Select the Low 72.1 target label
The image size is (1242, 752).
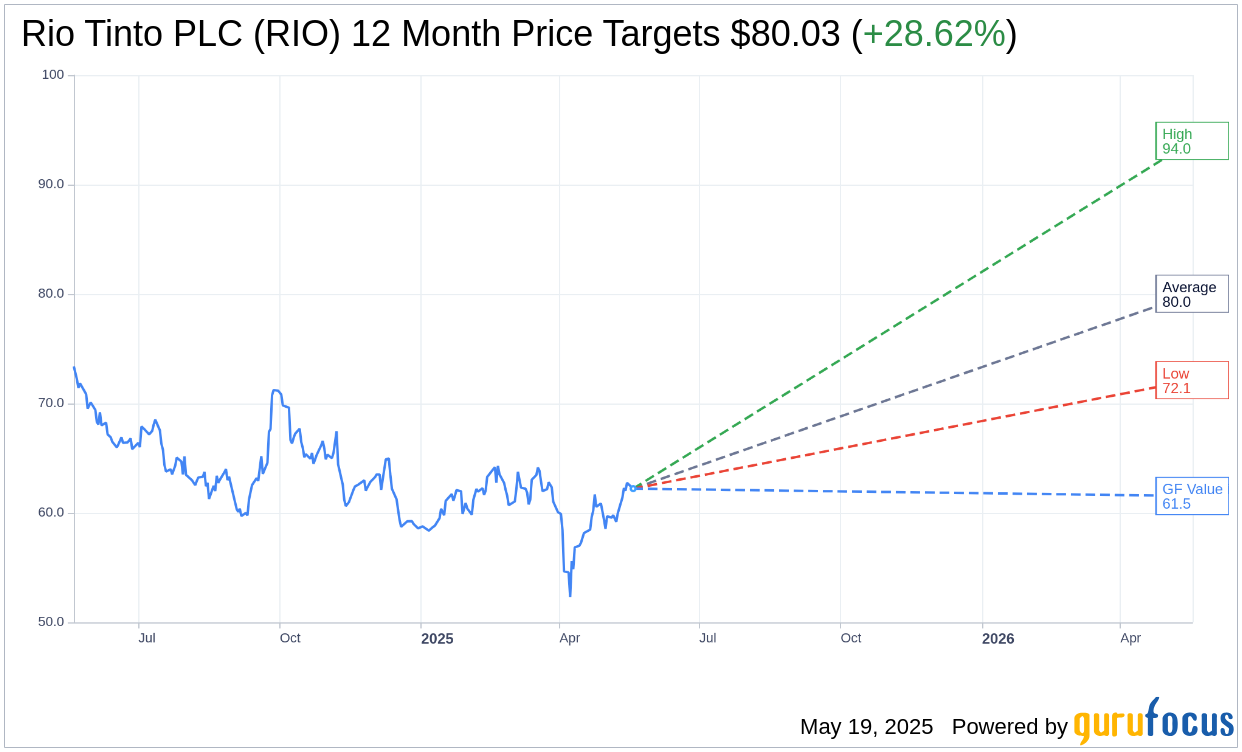coord(1192,380)
